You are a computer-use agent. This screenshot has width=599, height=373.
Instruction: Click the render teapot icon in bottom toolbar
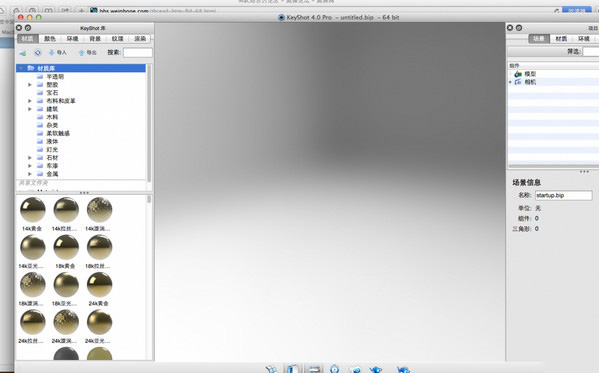pyautogui.click(x=376, y=369)
